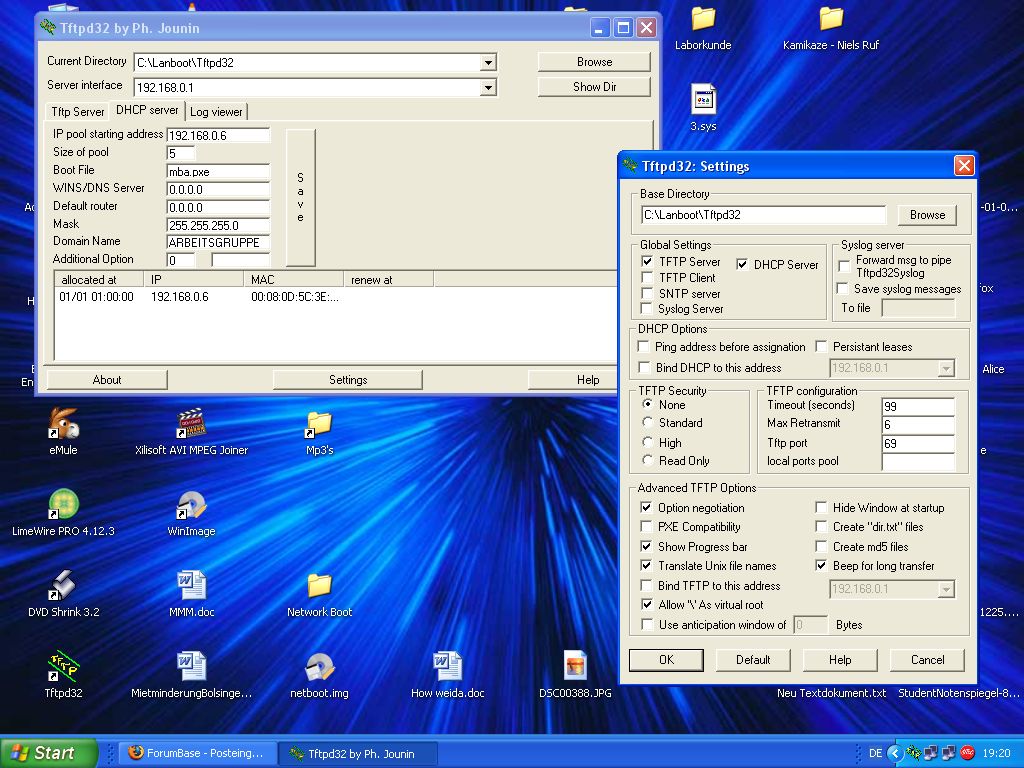
Task: Click the red tray icon beside clock
Action: pos(968,753)
